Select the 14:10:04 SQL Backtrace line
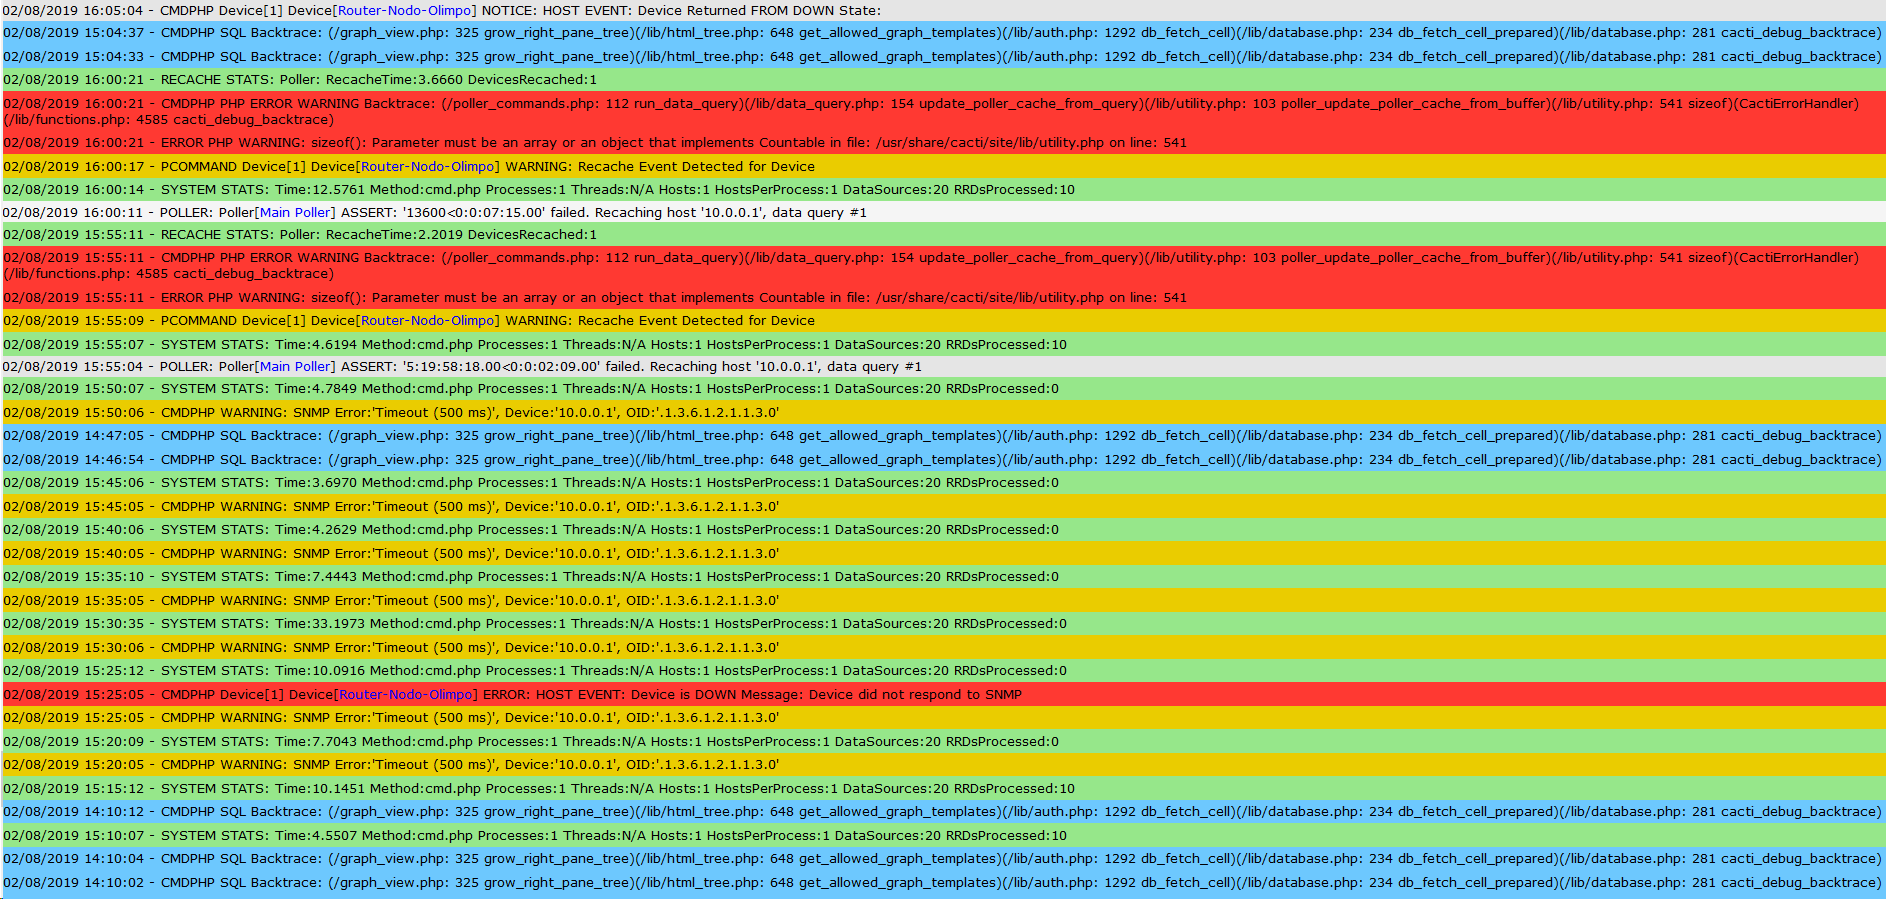This screenshot has width=1892, height=899. [944, 859]
